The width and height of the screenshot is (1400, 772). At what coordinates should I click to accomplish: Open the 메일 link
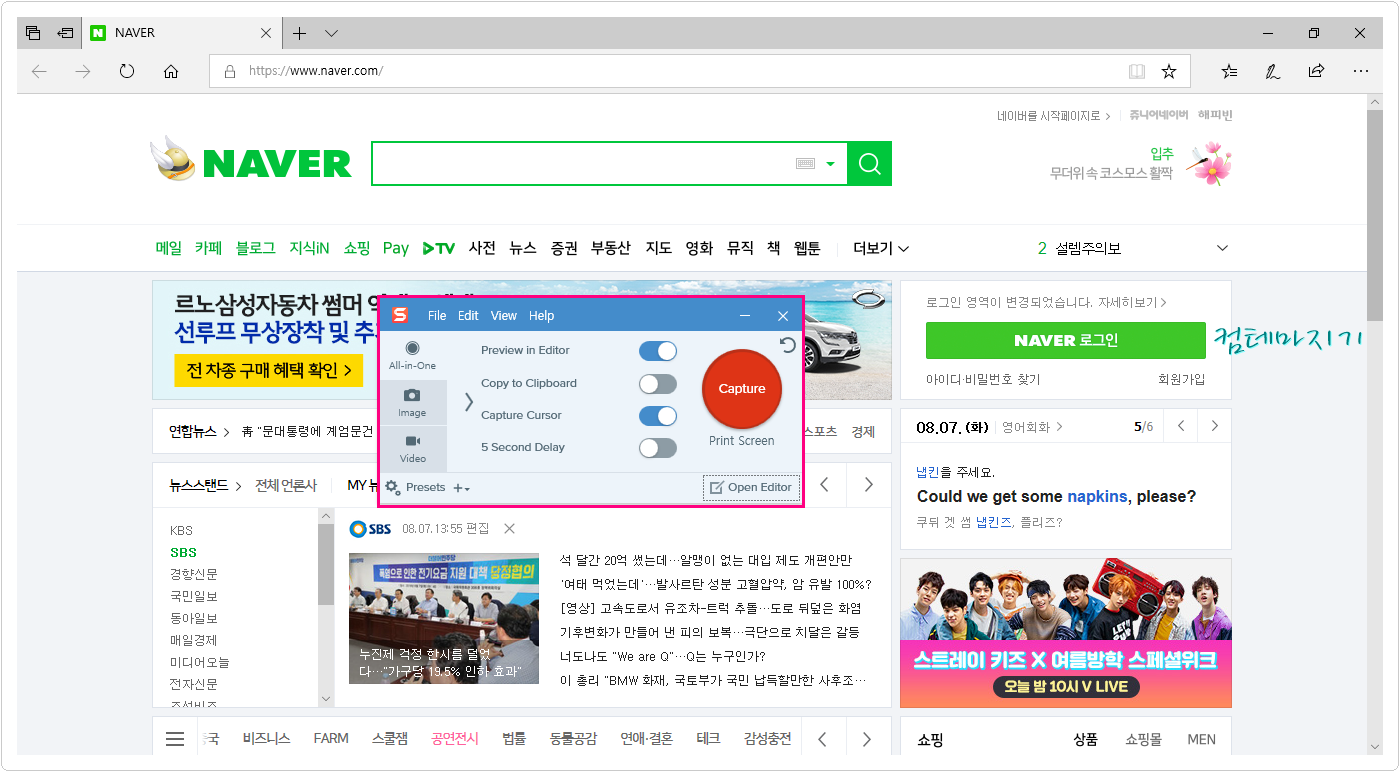click(x=169, y=248)
